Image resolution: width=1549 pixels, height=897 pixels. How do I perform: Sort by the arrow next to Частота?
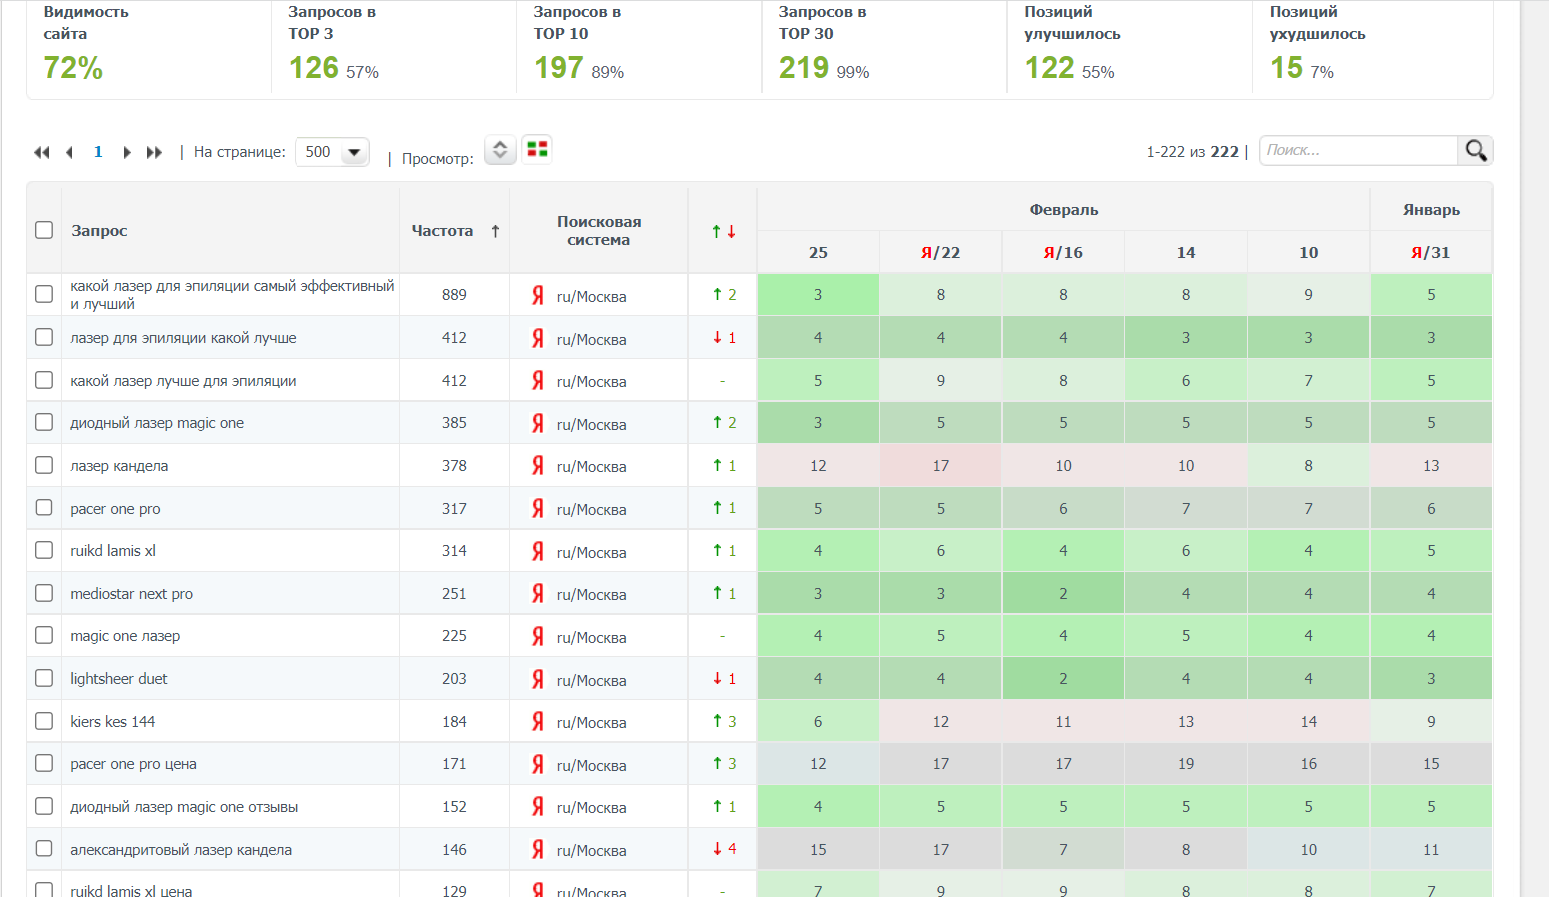(495, 231)
